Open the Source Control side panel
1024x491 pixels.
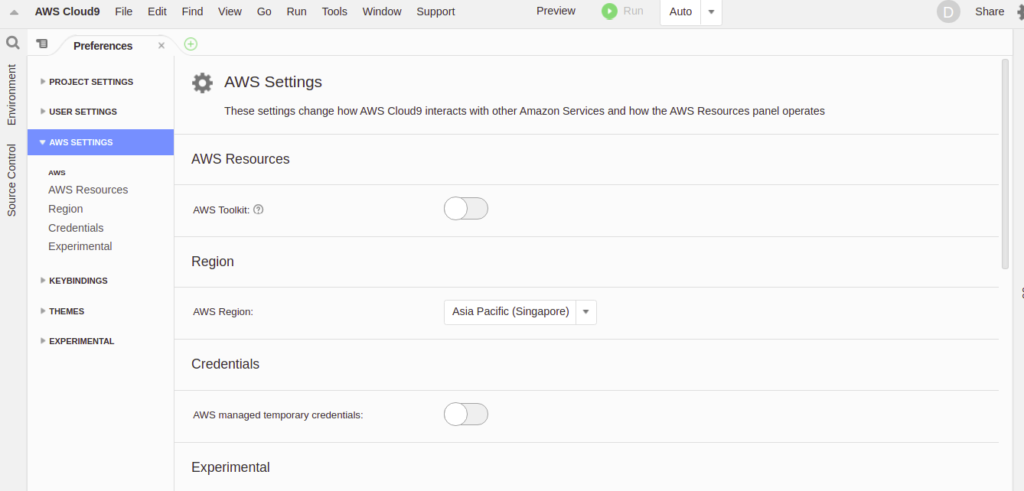(x=12, y=180)
